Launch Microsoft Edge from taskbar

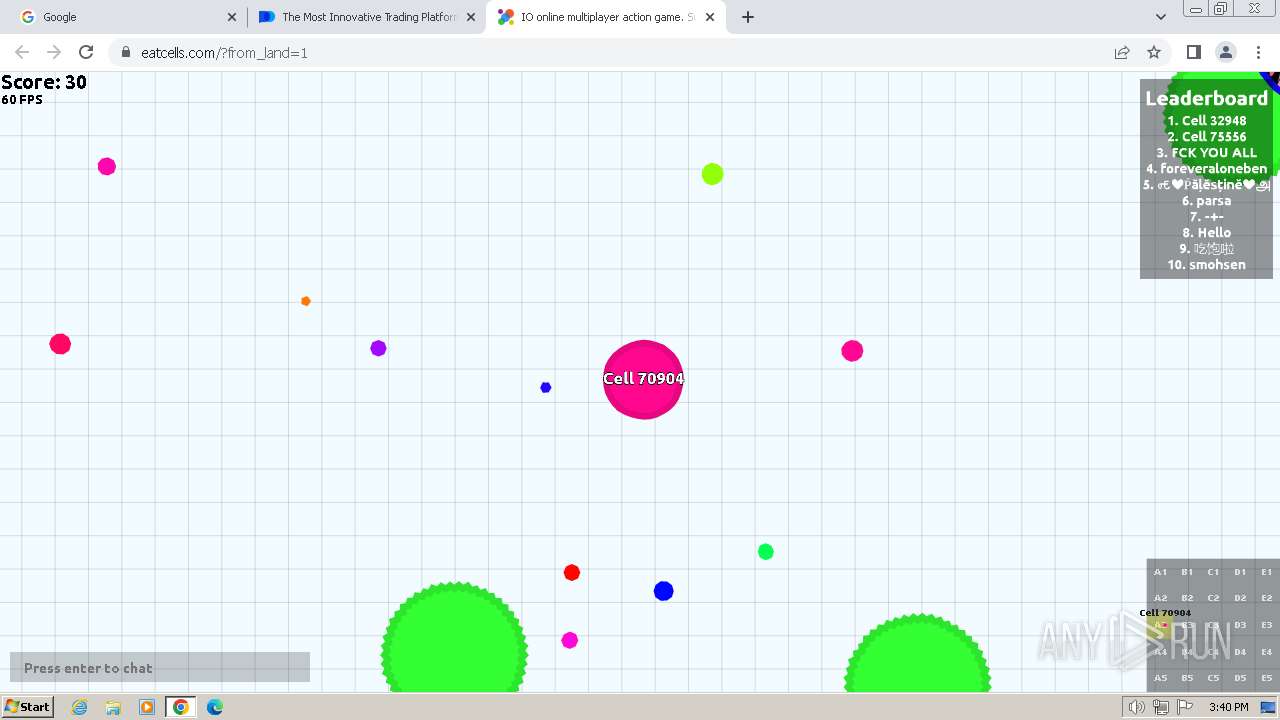(215, 707)
